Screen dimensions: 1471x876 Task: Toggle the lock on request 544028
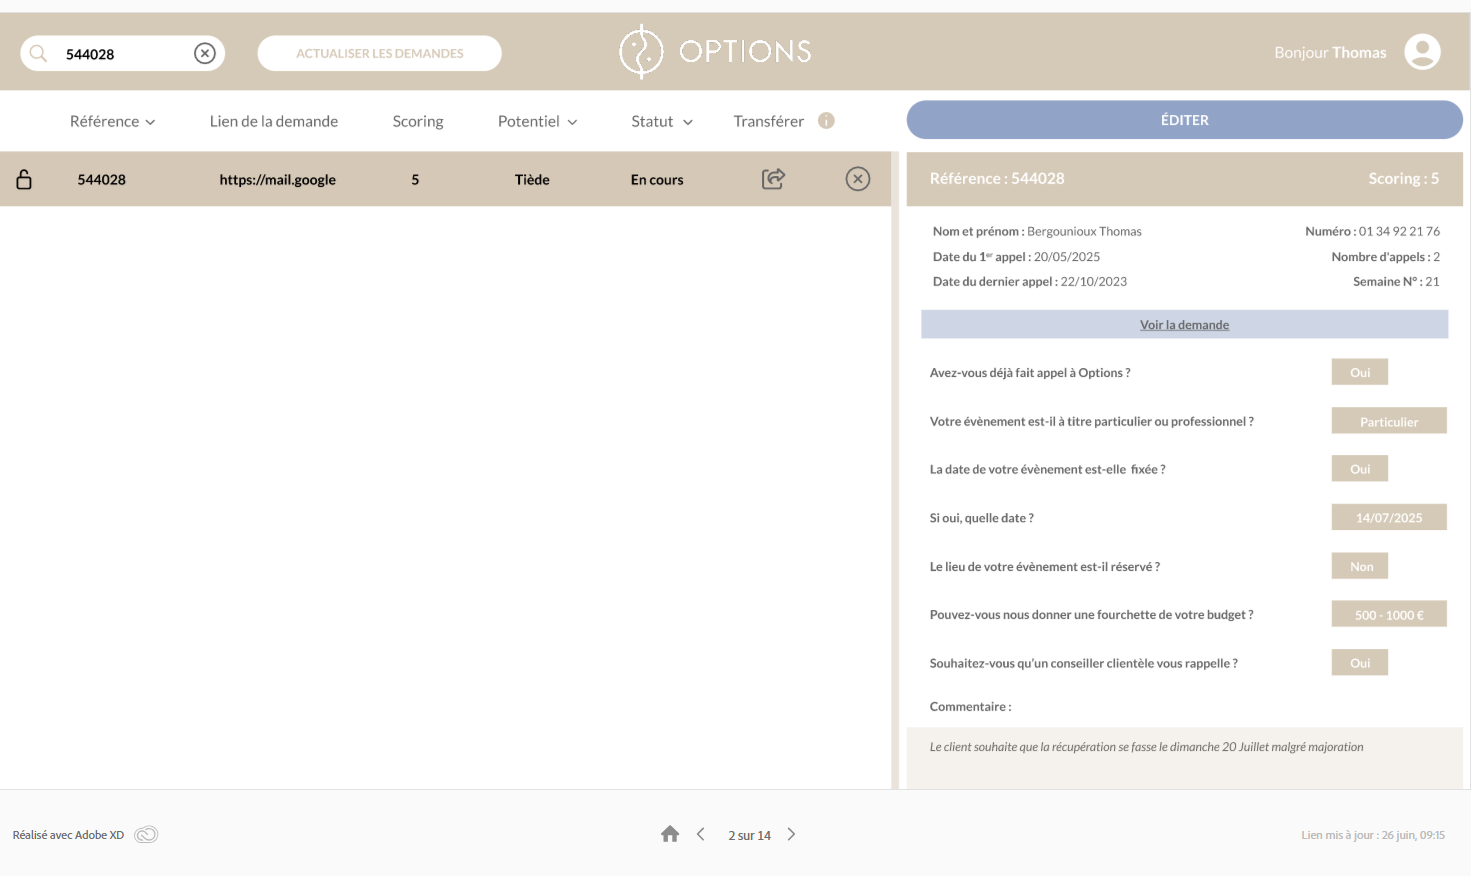(24, 180)
